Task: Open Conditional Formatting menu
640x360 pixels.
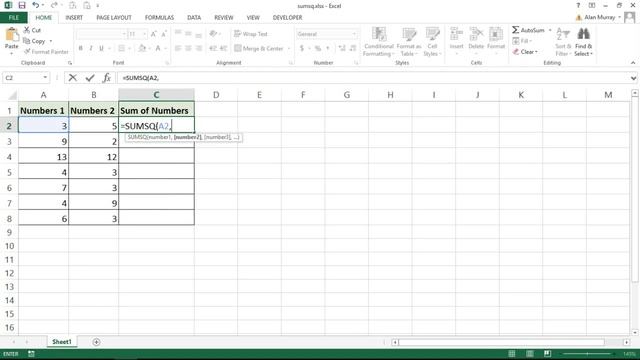Action: (379, 42)
